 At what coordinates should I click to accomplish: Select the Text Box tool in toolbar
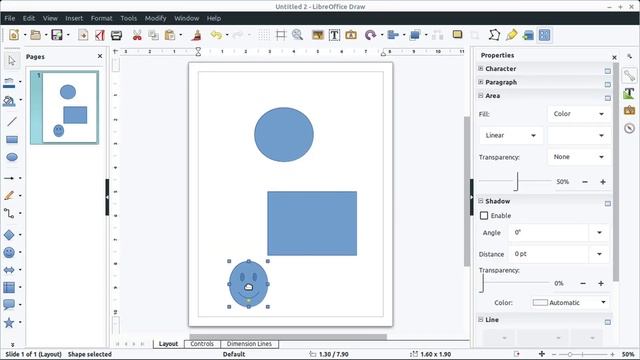pyautogui.click(x=334, y=35)
